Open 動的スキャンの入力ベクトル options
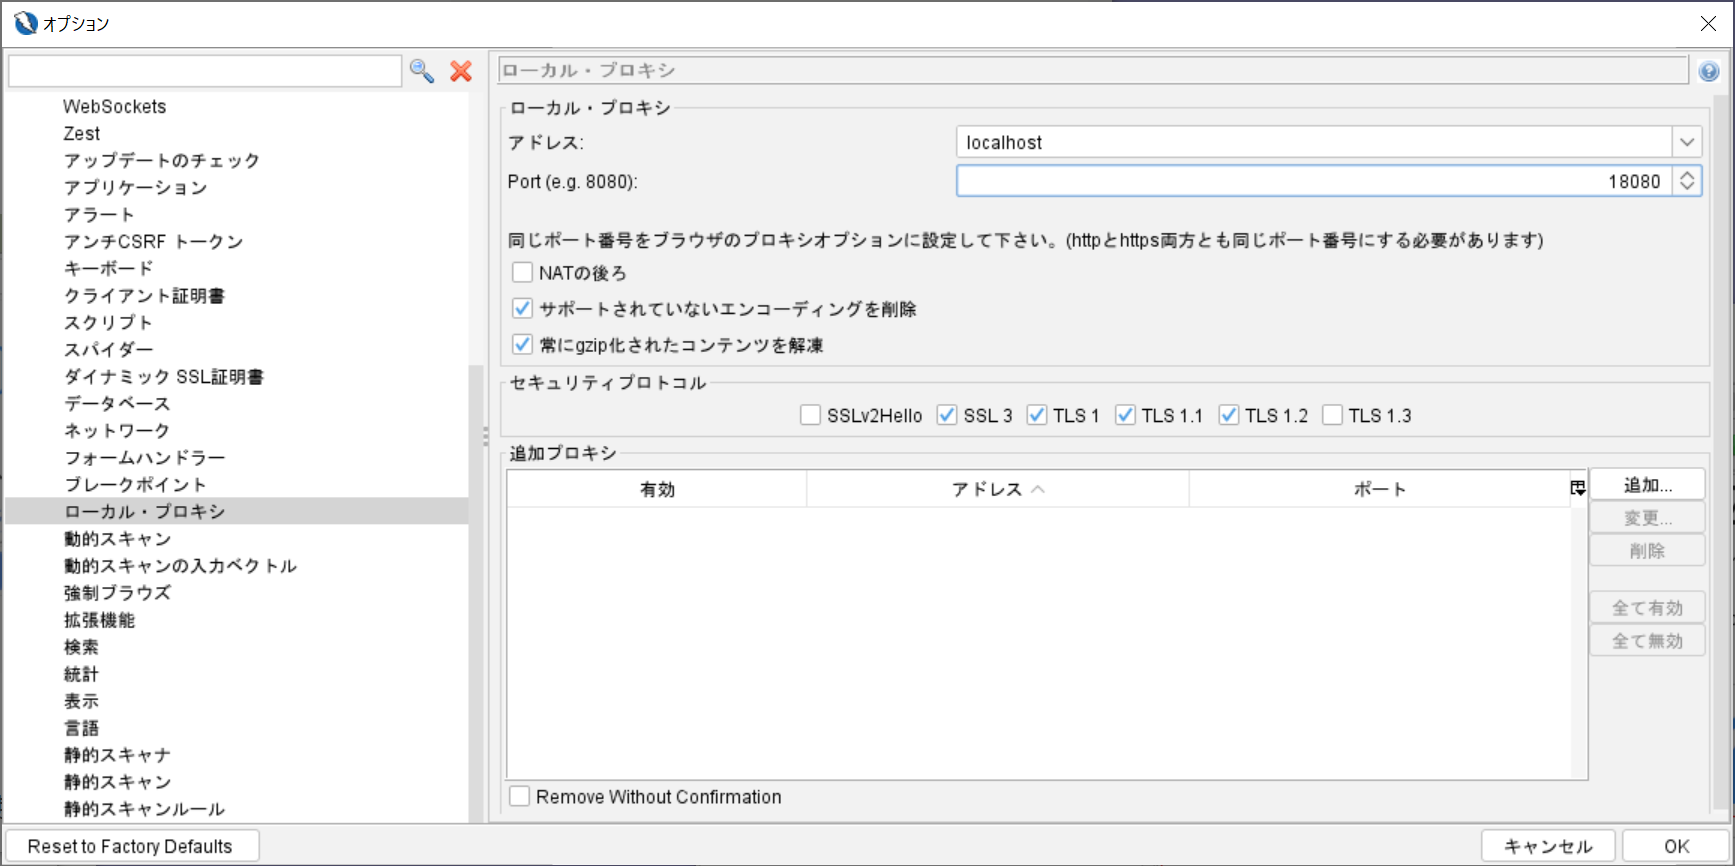1735x866 pixels. click(180, 565)
